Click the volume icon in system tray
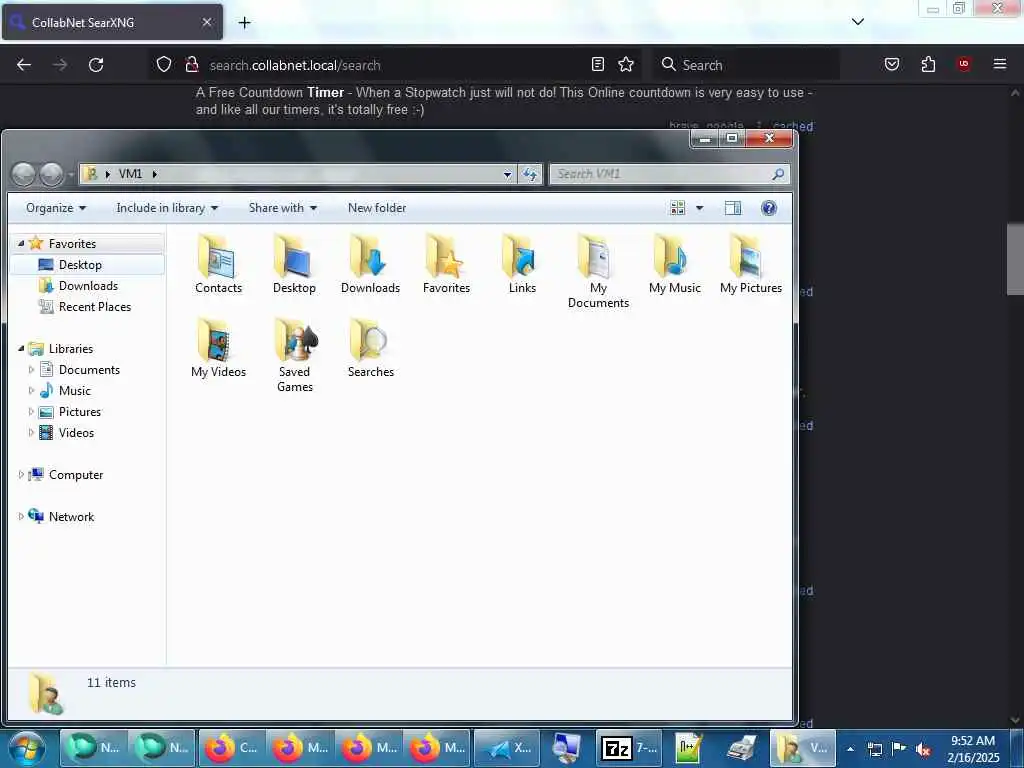 tap(923, 749)
